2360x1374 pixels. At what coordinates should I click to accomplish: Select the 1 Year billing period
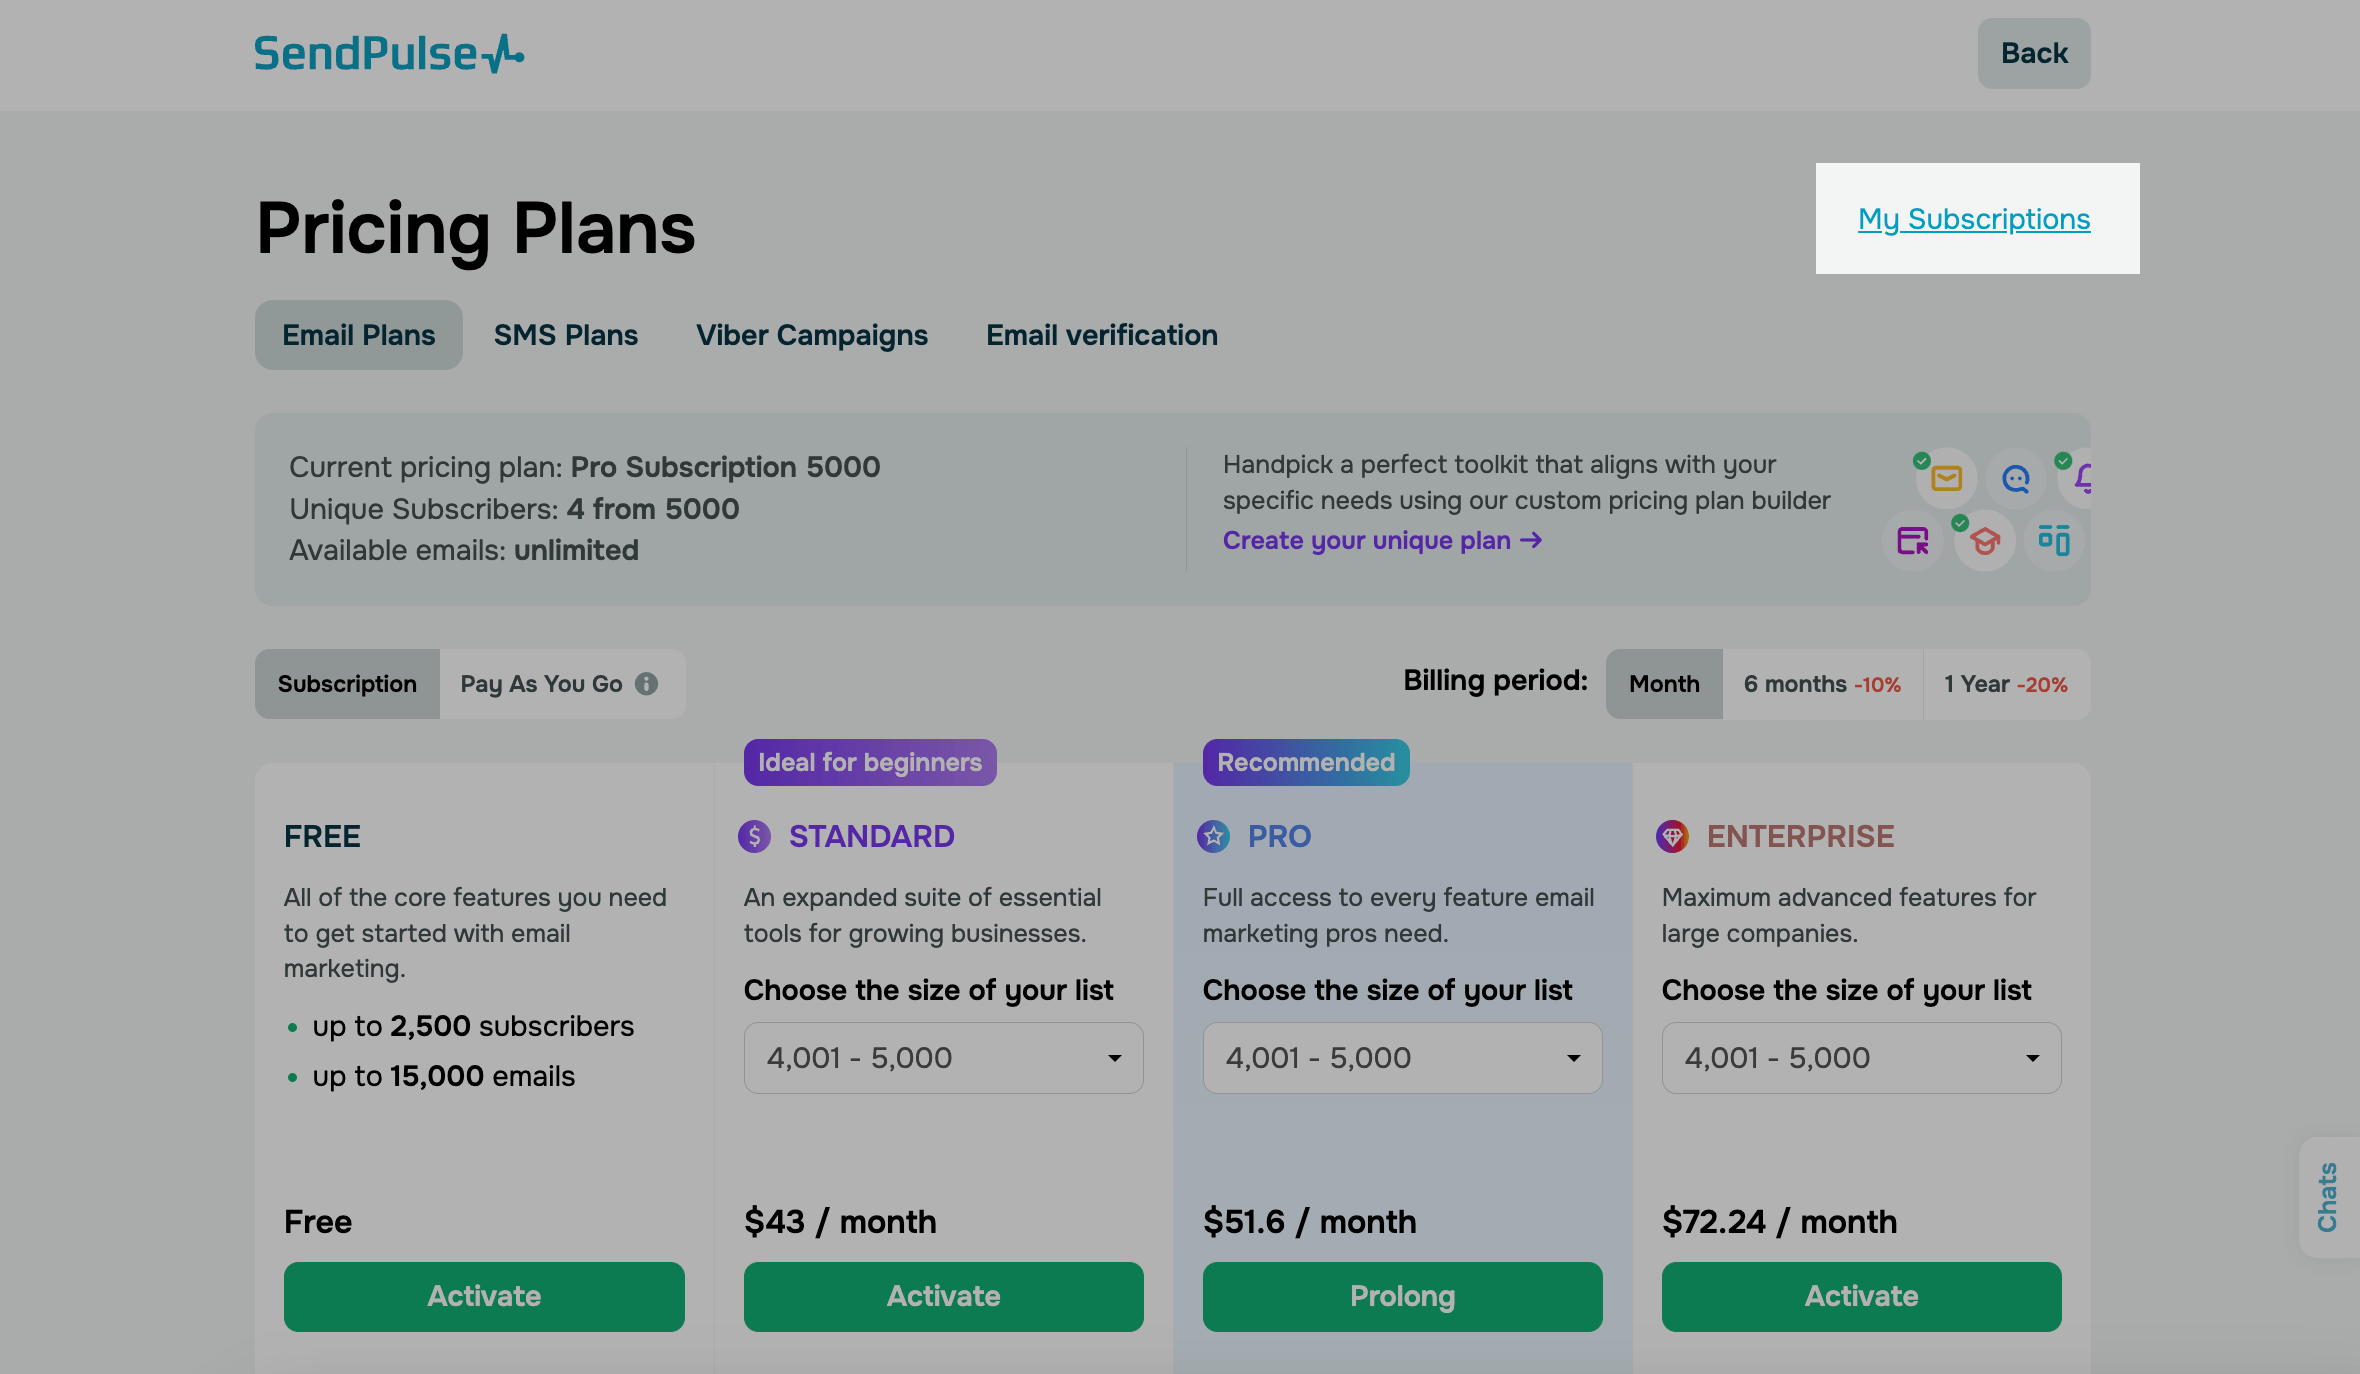point(2005,684)
